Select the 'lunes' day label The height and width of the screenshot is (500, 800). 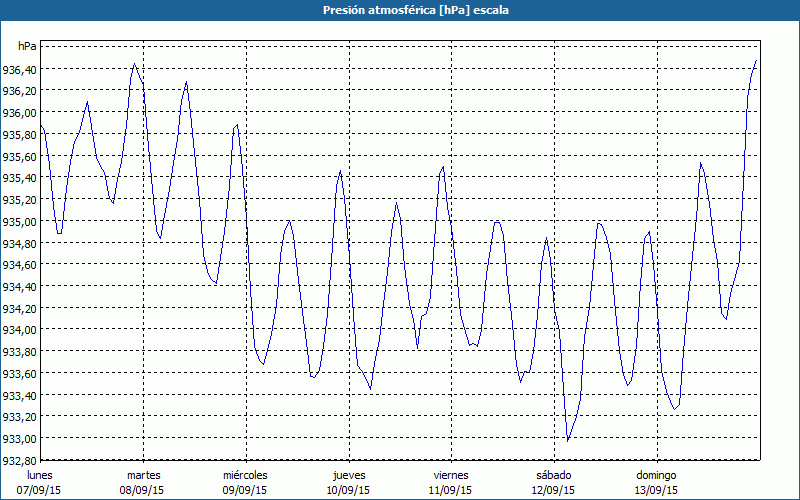[x=41, y=475]
